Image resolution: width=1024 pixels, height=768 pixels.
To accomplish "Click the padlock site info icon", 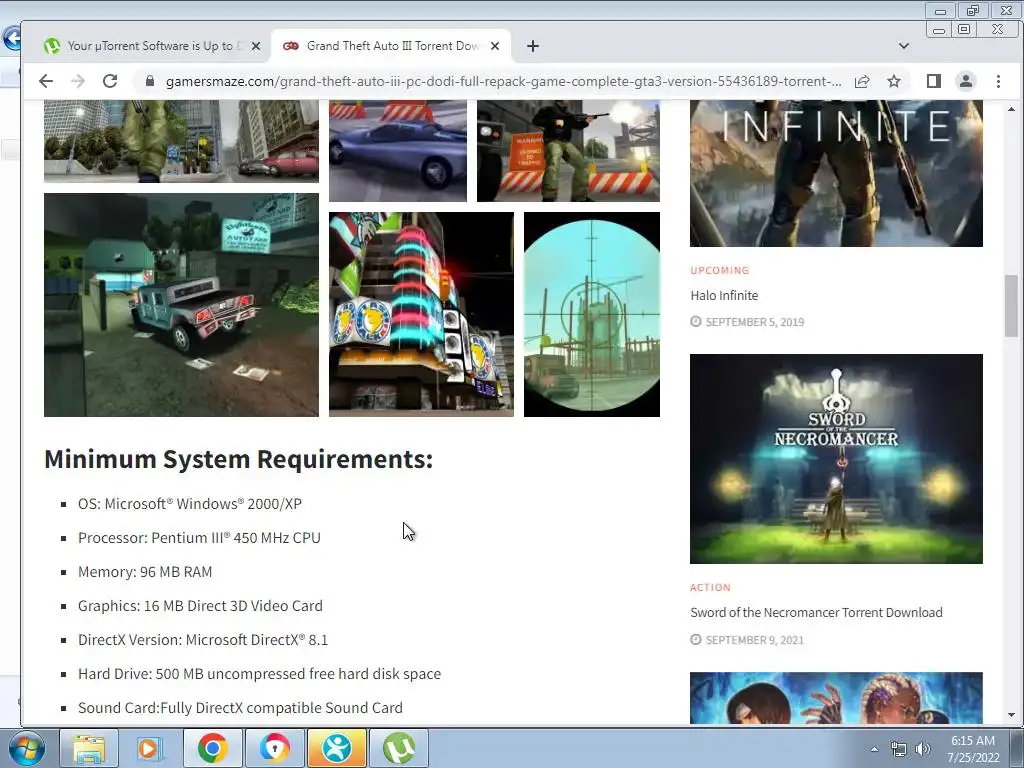I will (150, 81).
